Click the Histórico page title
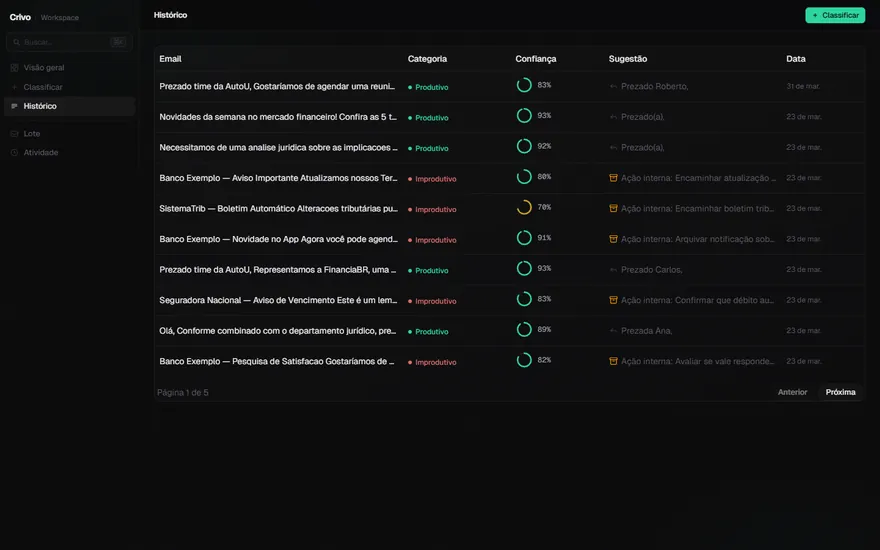The width and height of the screenshot is (880, 550). [x=171, y=15]
